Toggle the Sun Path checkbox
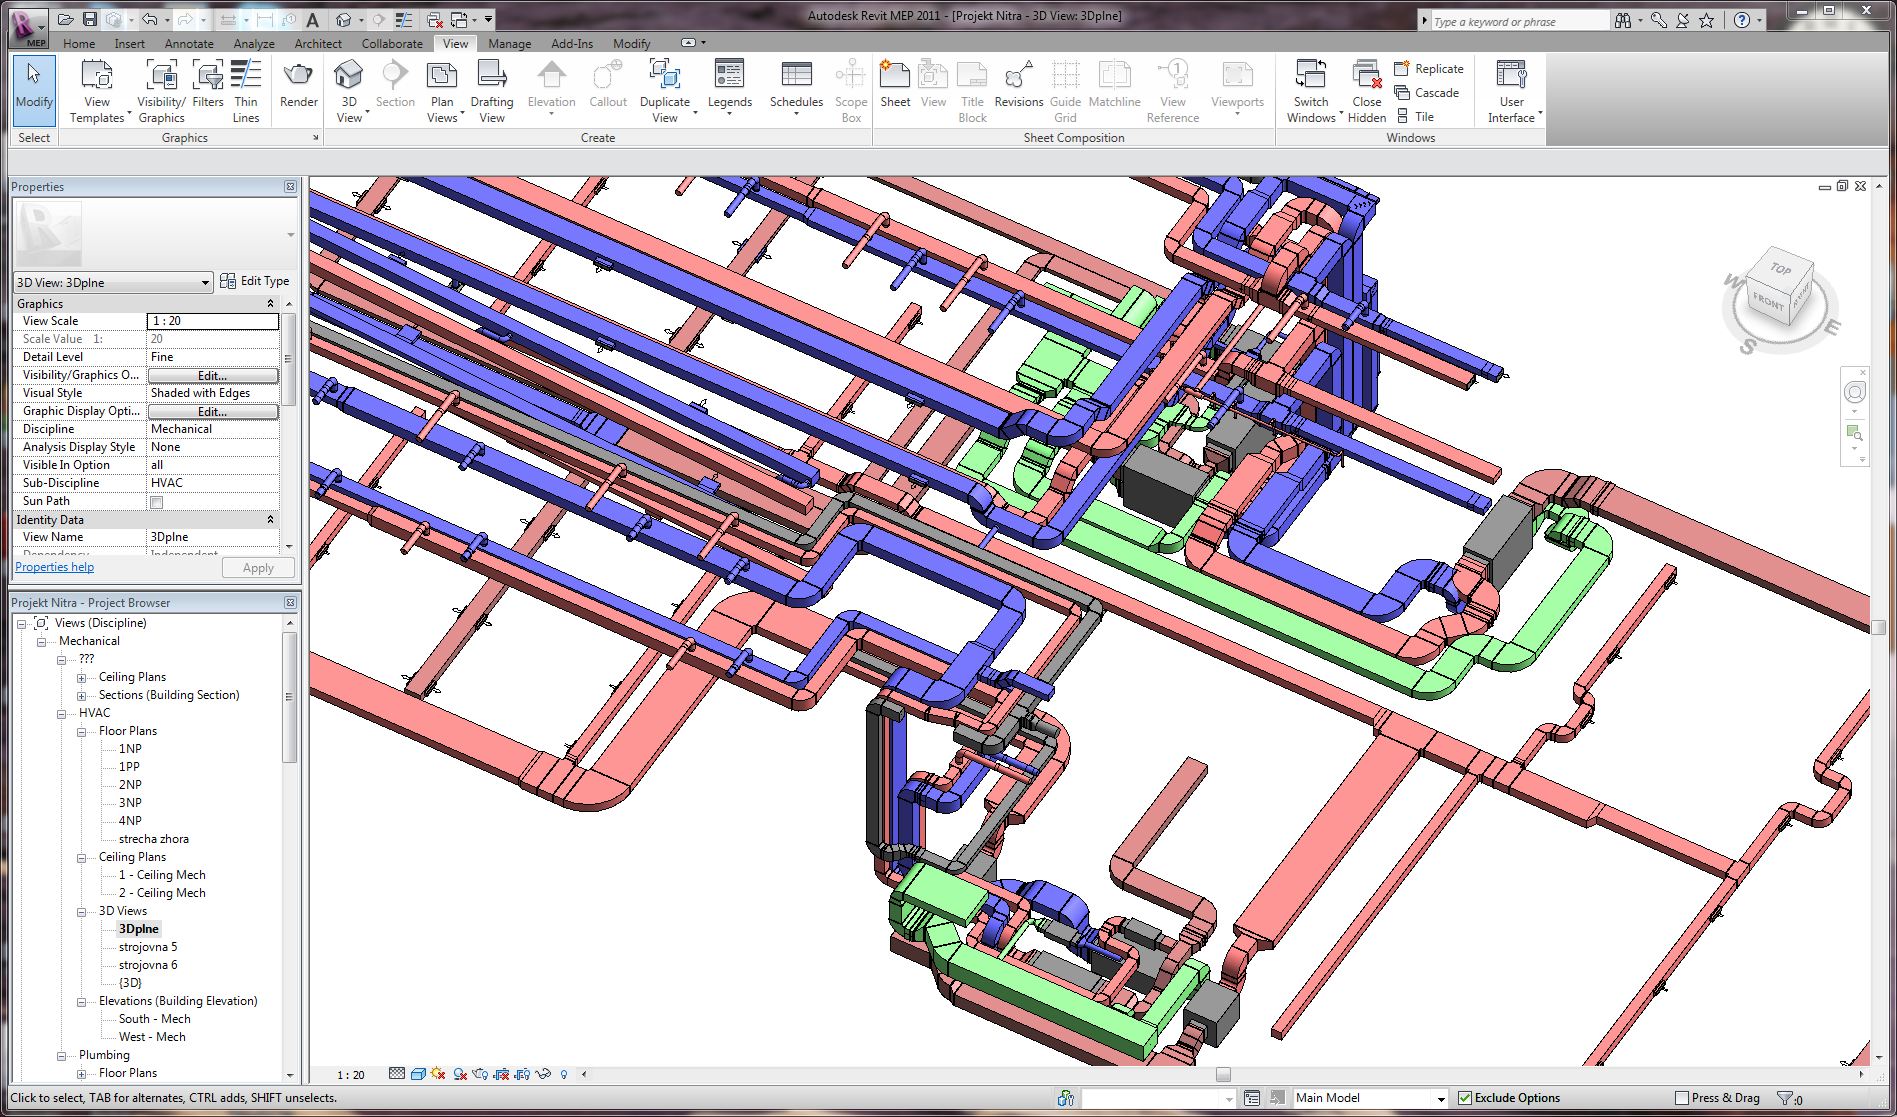The width and height of the screenshot is (1897, 1117). point(157,502)
